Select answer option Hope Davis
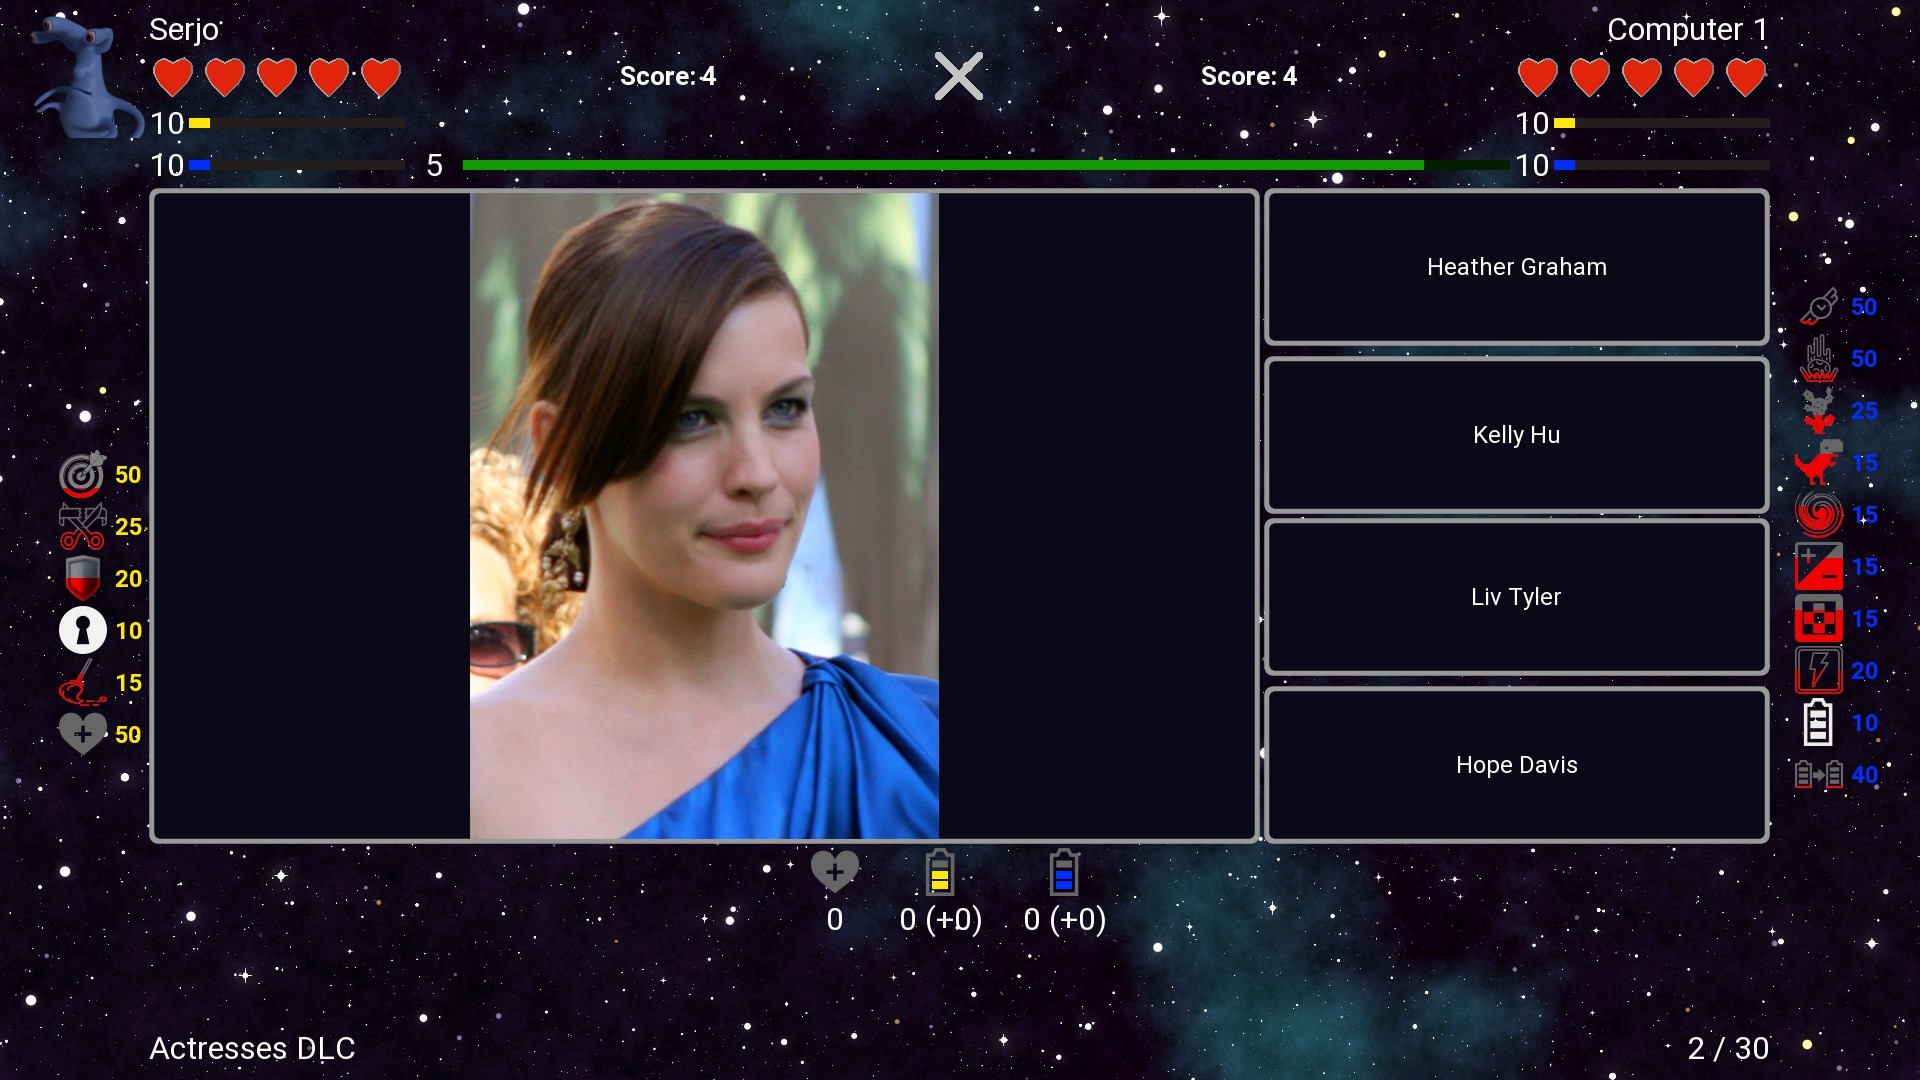Image resolution: width=1920 pixels, height=1080 pixels. click(x=1516, y=764)
